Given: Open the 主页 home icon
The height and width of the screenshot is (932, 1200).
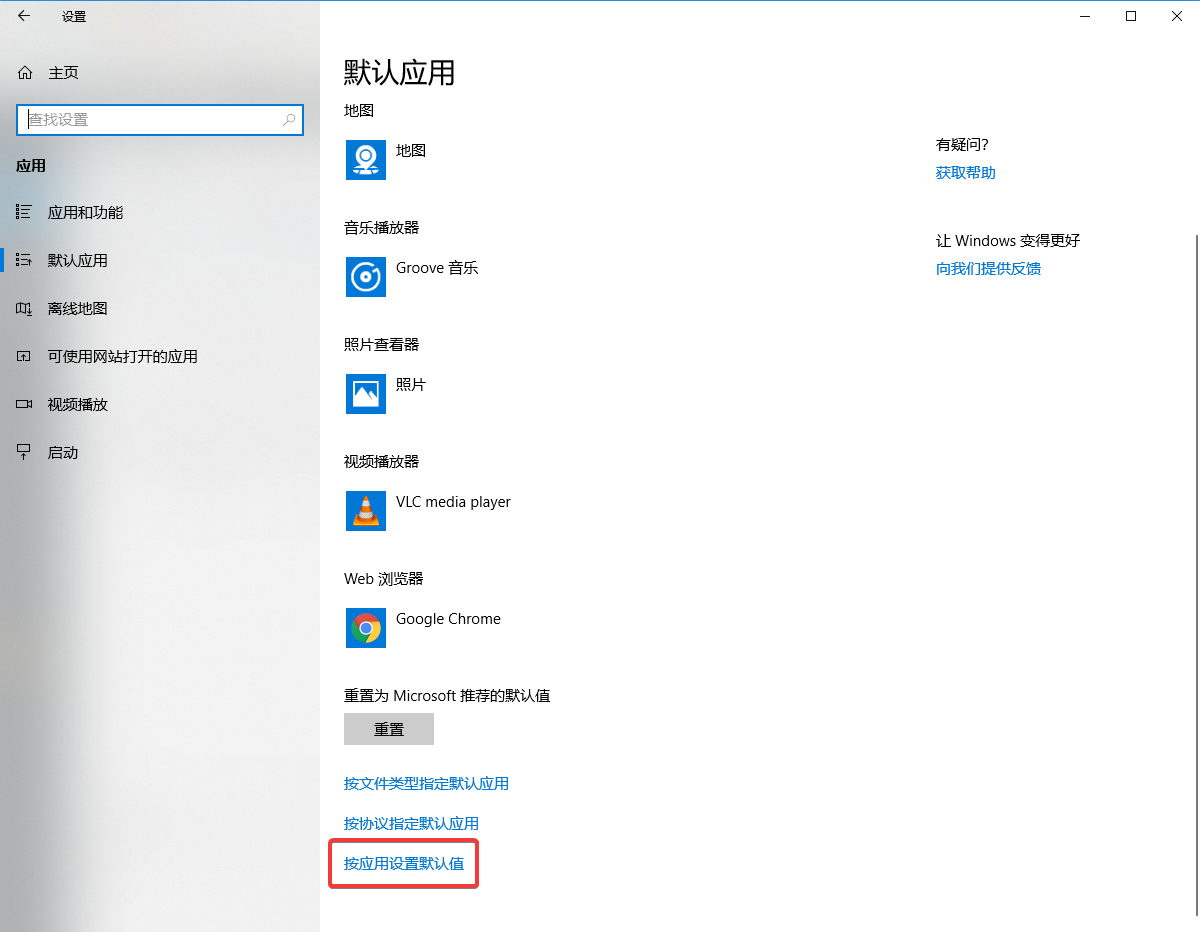Looking at the screenshot, I should coord(25,73).
